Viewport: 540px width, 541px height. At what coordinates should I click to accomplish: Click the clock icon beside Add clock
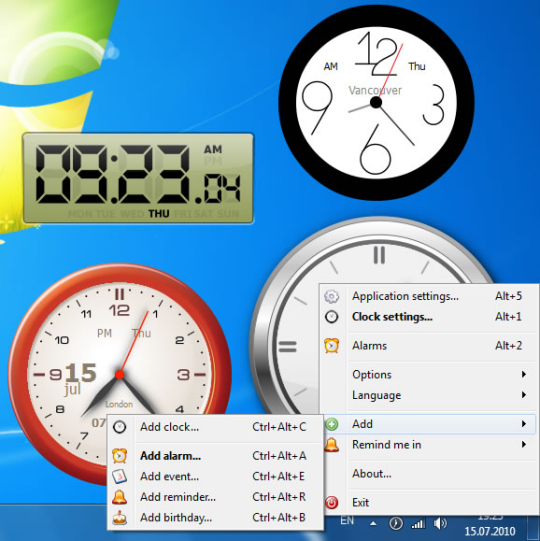pyautogui.click(x=119, y=427)
